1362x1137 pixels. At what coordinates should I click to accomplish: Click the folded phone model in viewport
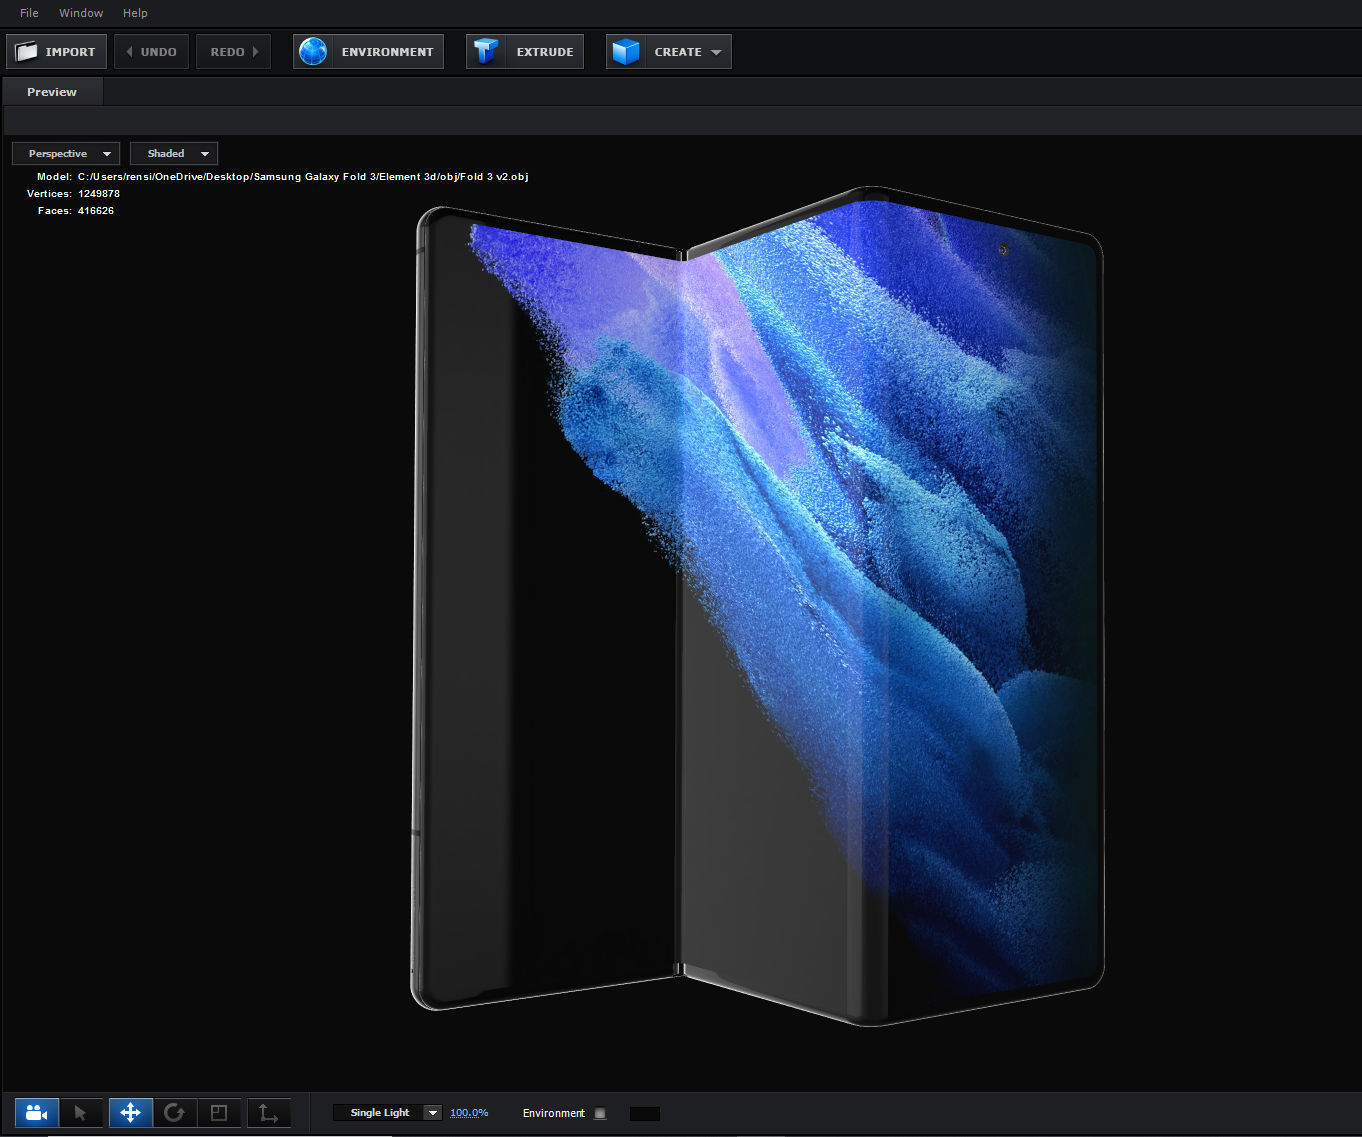(760, 606)
